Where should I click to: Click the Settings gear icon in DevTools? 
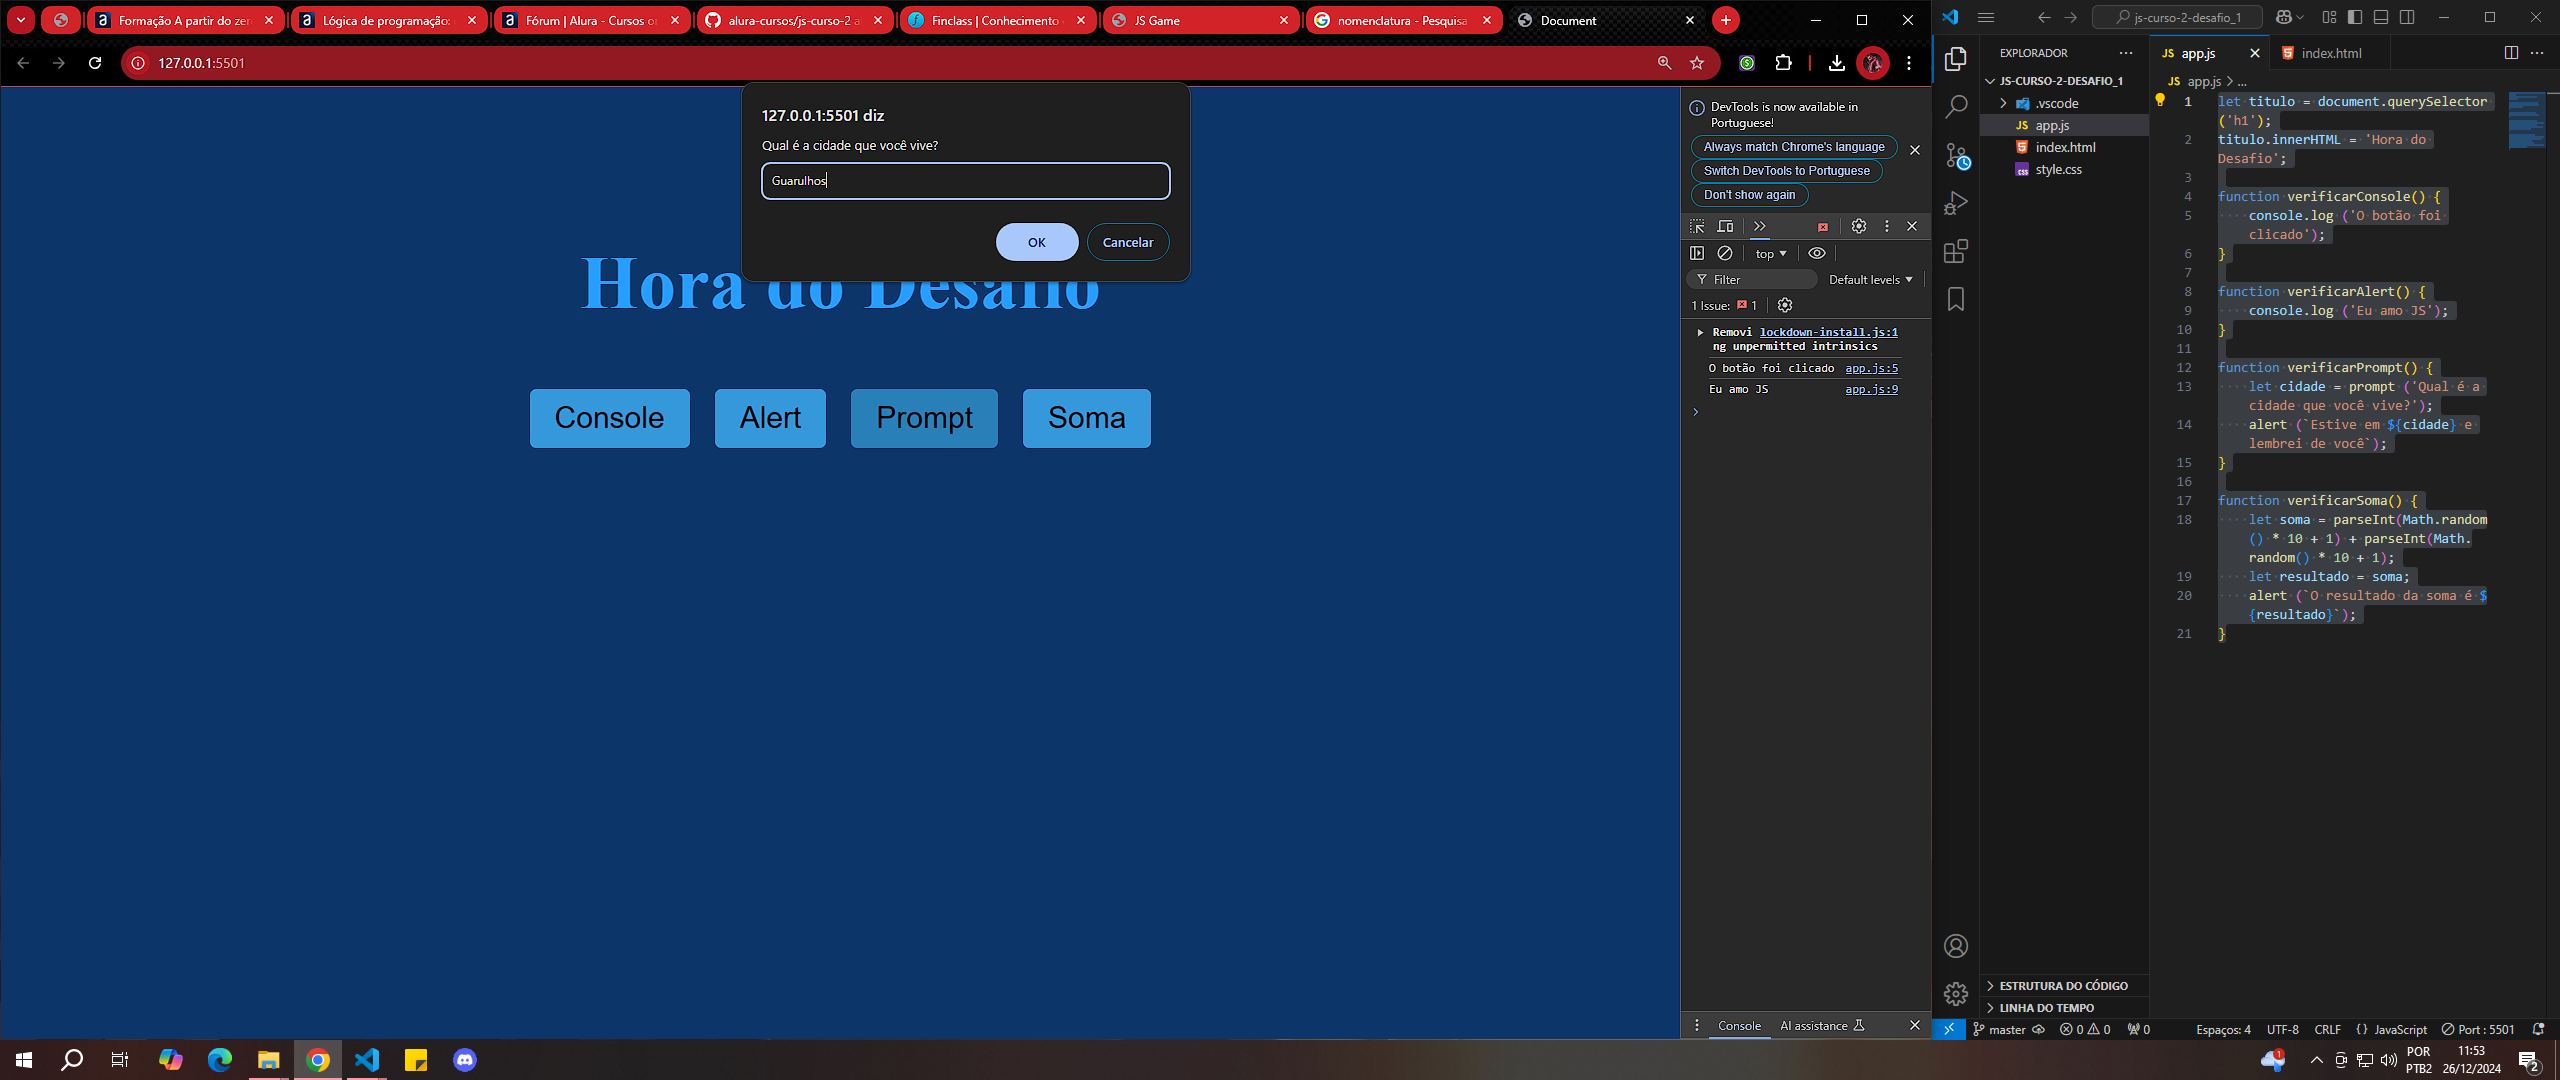pyautogui.click(x=1860, y=225)
